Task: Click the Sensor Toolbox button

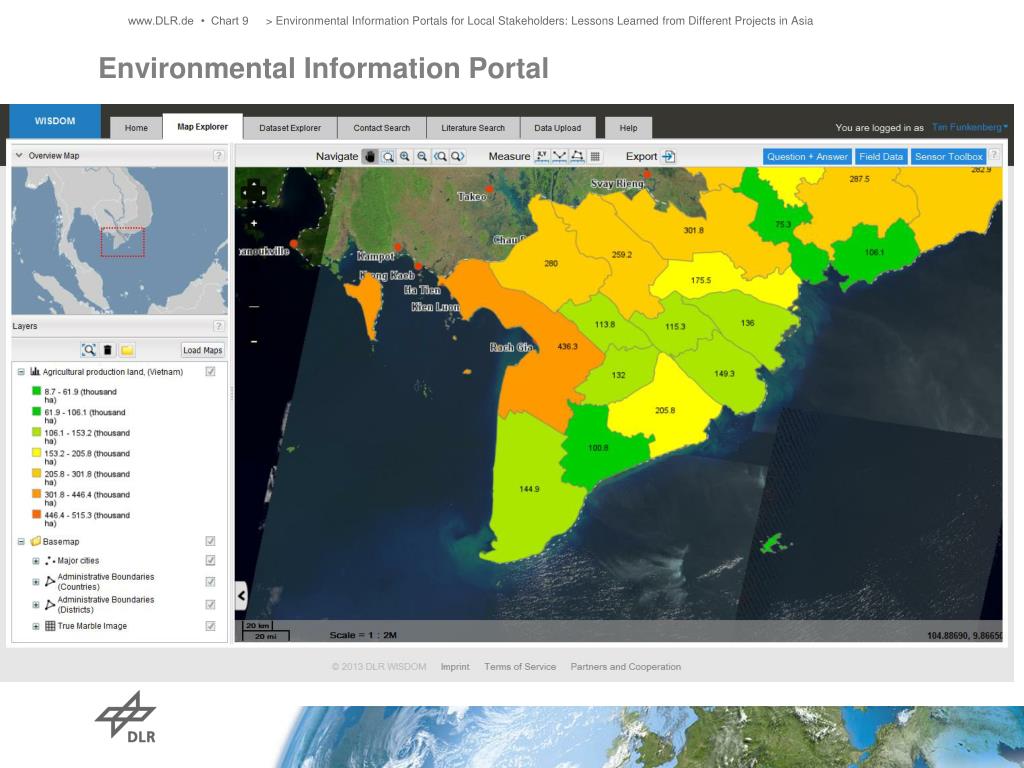Action: pos(948,157)
